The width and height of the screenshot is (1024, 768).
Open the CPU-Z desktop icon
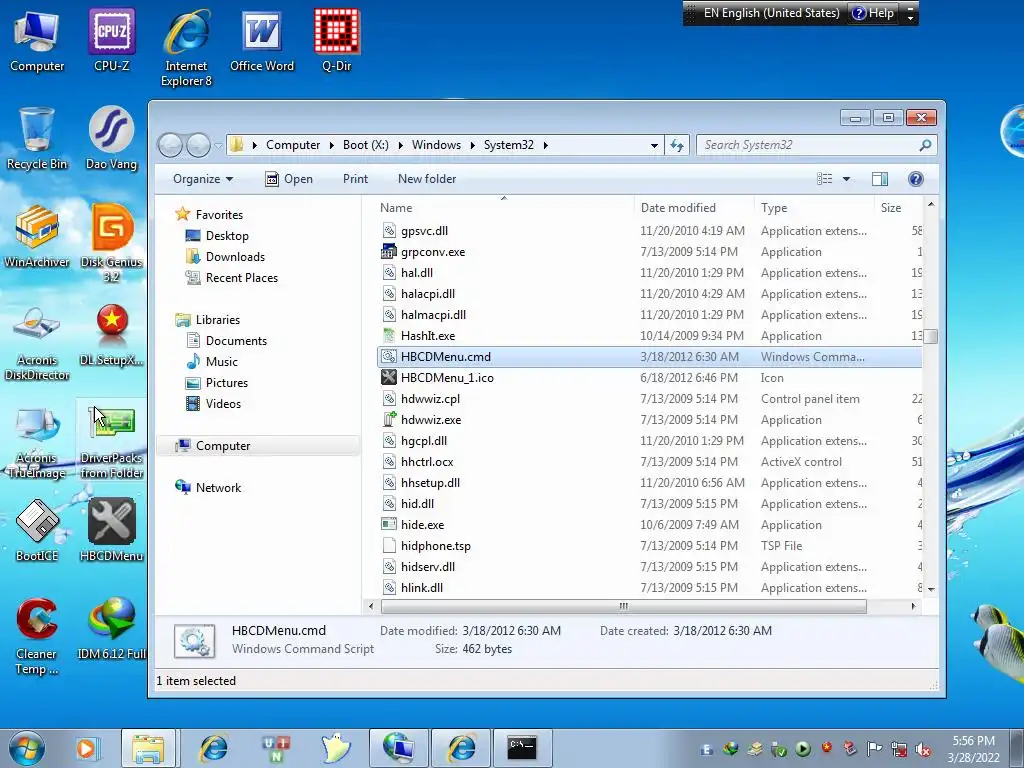pos(112,40)
